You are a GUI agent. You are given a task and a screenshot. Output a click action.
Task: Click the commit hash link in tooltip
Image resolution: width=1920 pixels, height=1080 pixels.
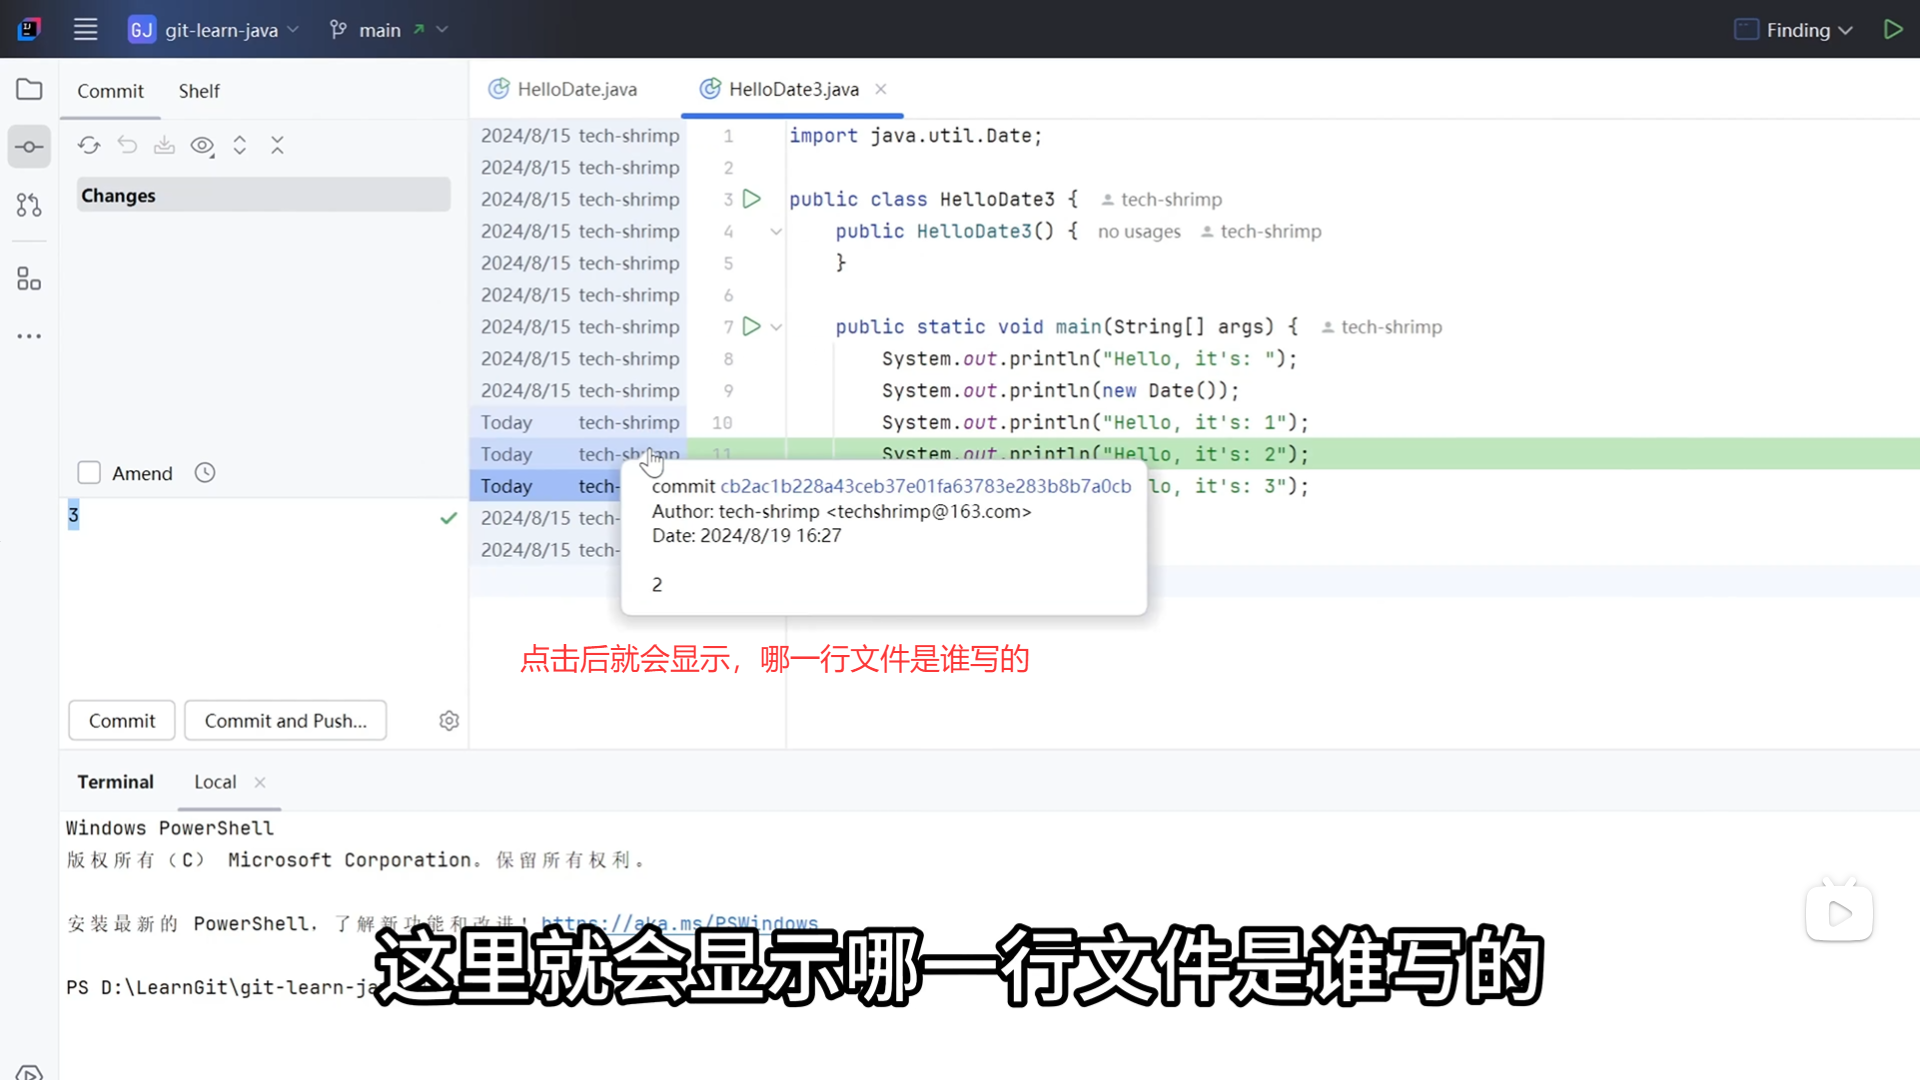click(925, 486)
